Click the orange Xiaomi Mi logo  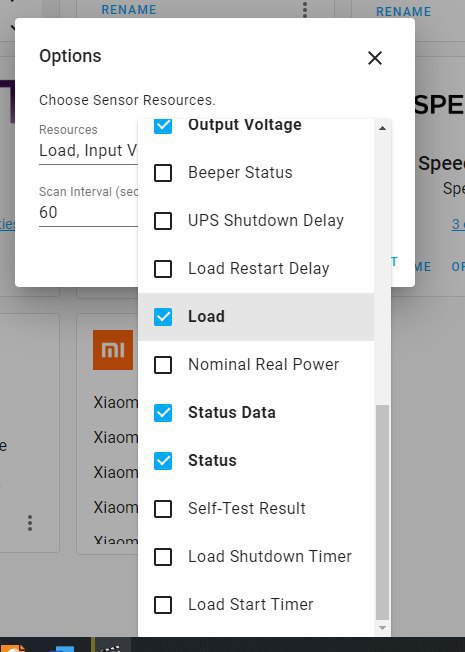[113, 350]
